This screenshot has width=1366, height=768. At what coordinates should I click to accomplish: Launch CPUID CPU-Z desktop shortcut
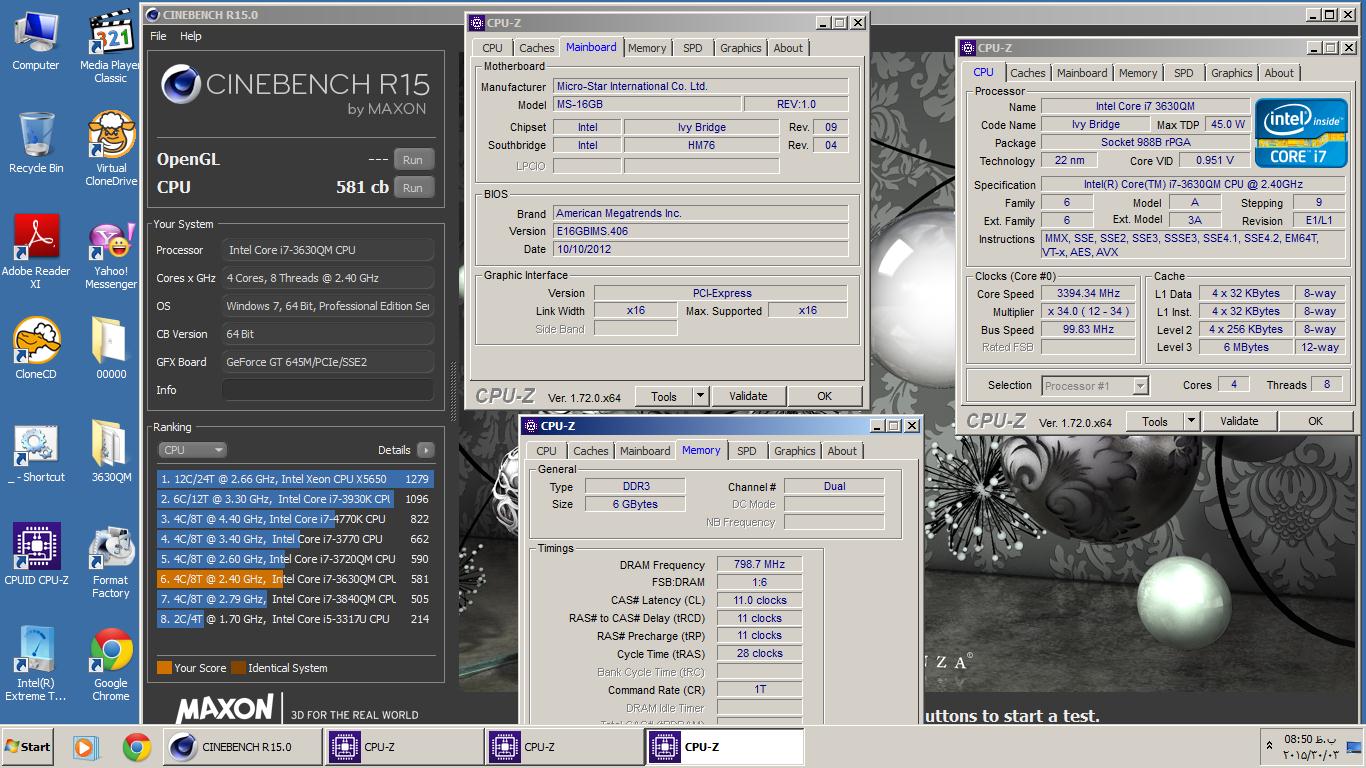click(36, 554)
